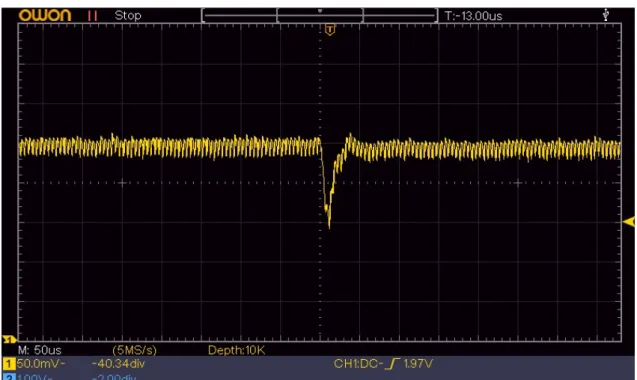
Task: Select the orange T trigger position marker
Action: [330, 30]
